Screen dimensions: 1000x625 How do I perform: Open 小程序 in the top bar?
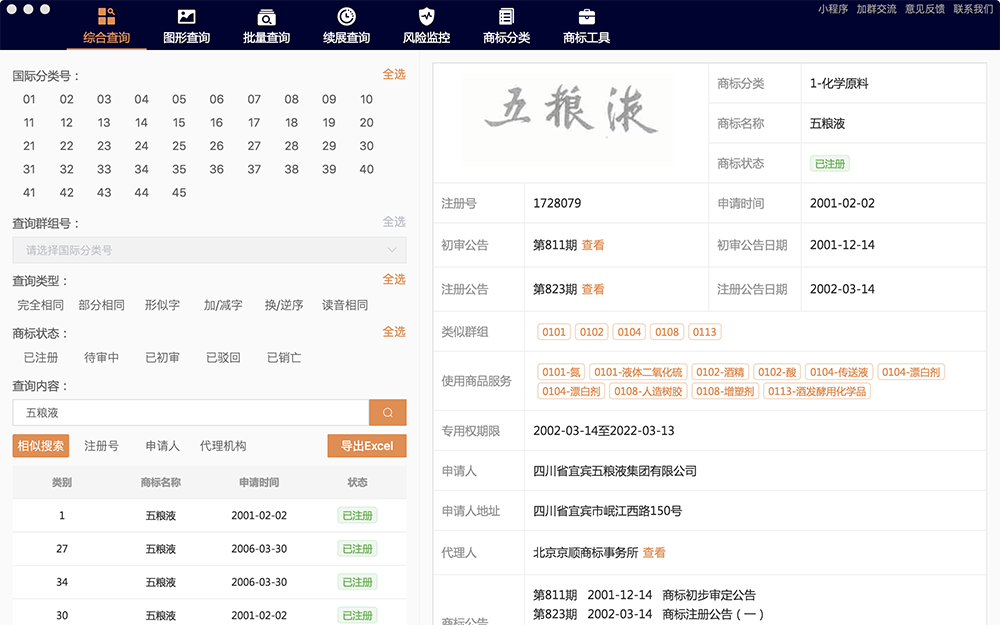(833, 9)
